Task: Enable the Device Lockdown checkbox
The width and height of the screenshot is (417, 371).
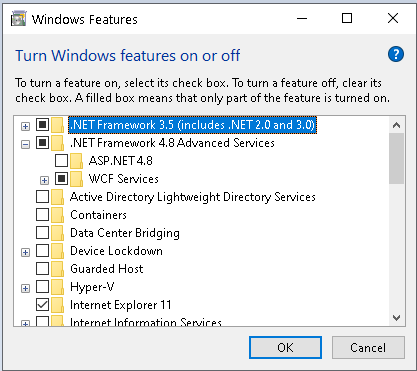Action: 42,251
